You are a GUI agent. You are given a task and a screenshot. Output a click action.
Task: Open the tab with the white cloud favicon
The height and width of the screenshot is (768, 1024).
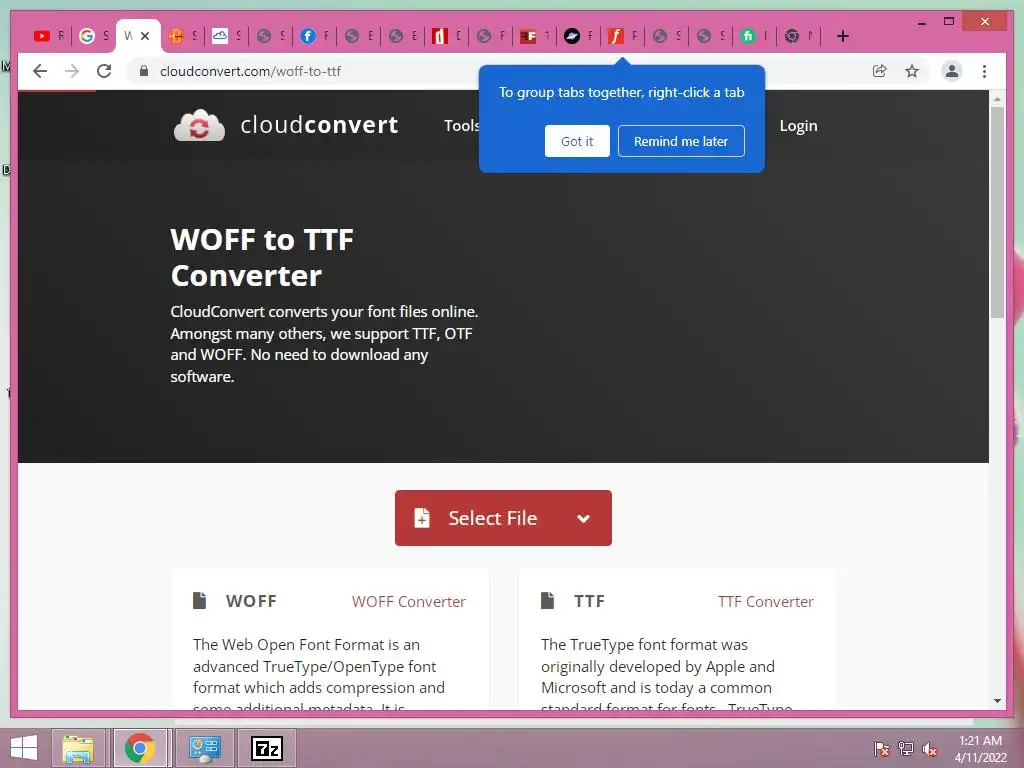[226, 36]
